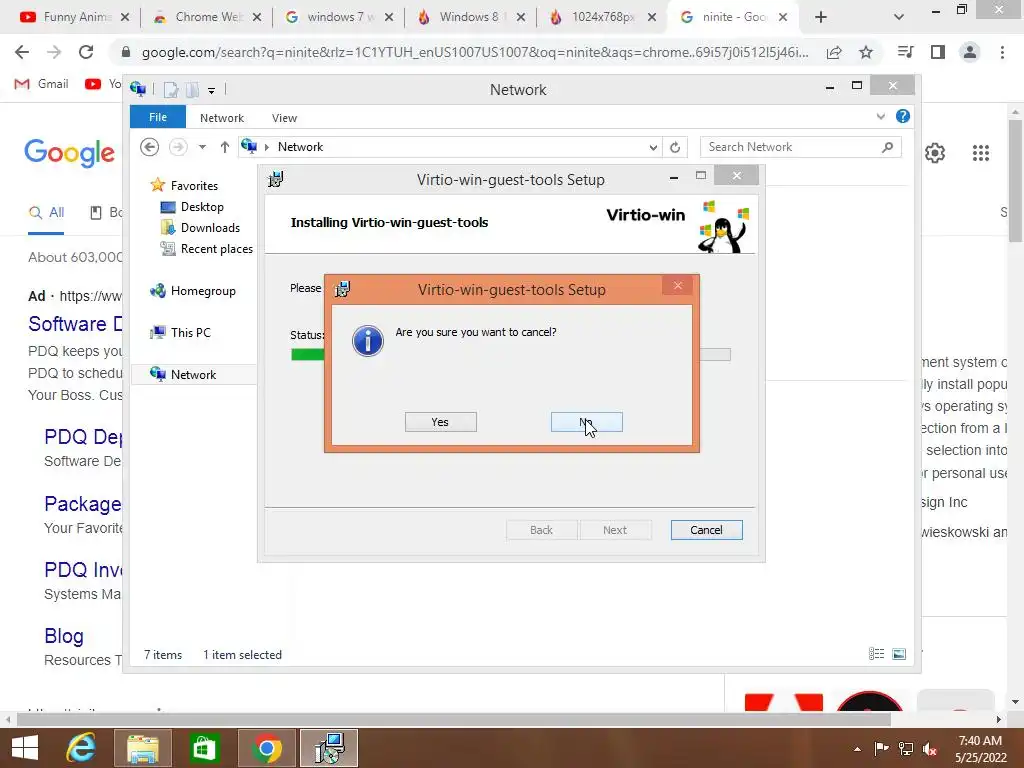
Task: Click the Cancel button in the setup wizard
Action: point(706,530)
